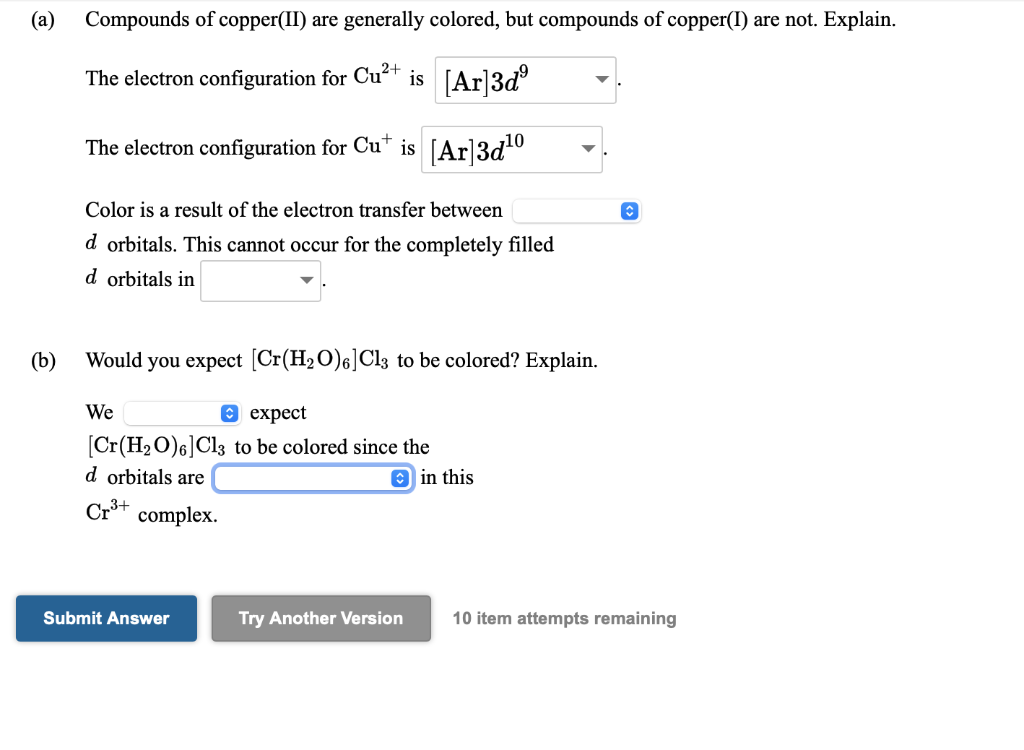Click the up arrow of the 'We expect' stepper

[230, 408]
